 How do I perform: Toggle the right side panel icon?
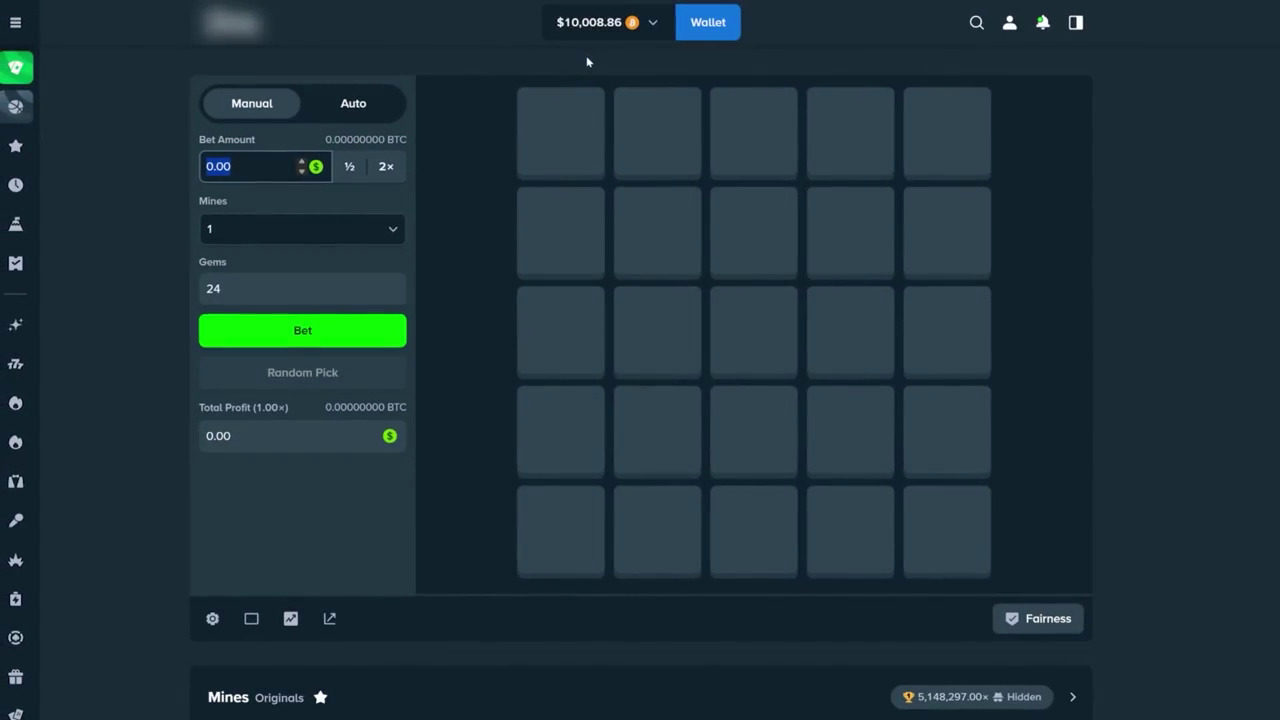click(x=1076, y=22)
